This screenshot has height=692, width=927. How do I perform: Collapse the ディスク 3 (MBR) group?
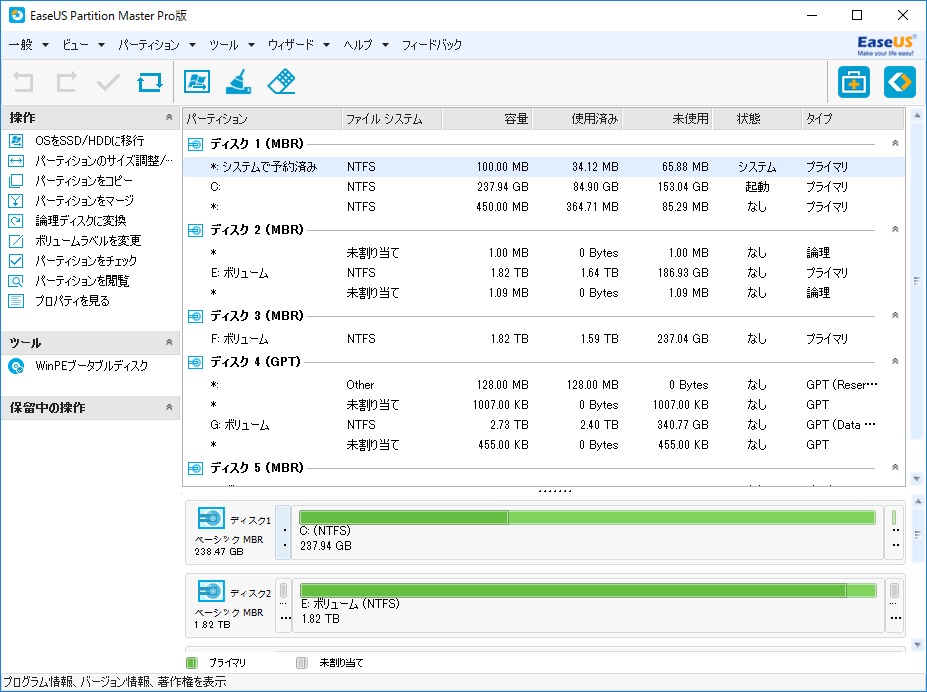pos(895,316)
